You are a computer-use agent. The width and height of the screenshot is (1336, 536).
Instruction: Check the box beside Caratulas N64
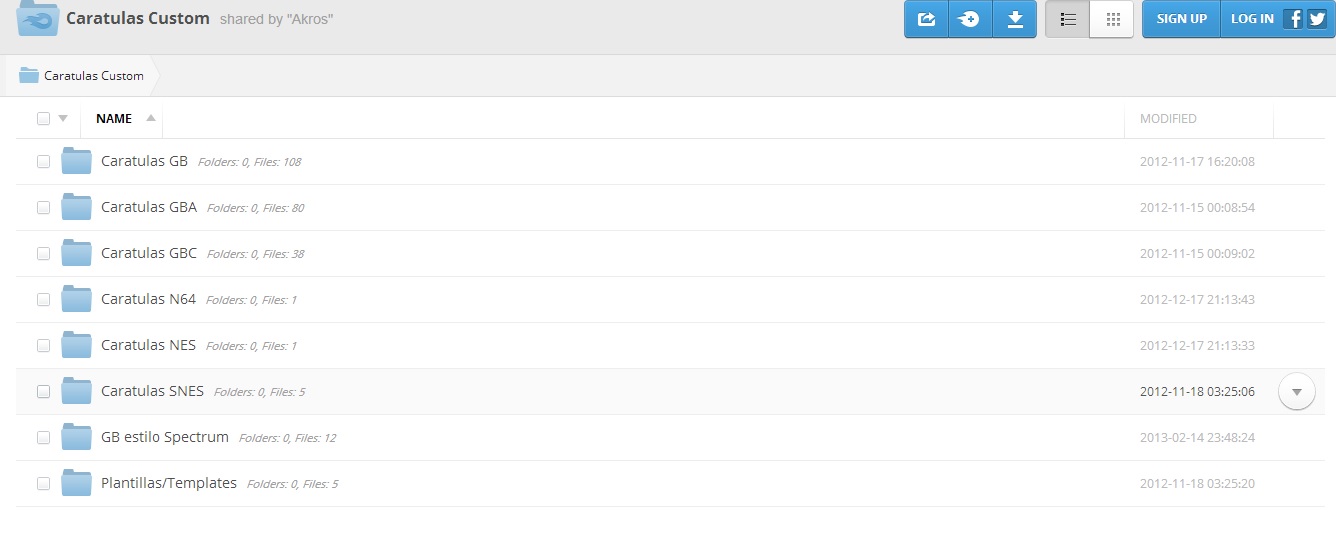[x=43, y=299]
